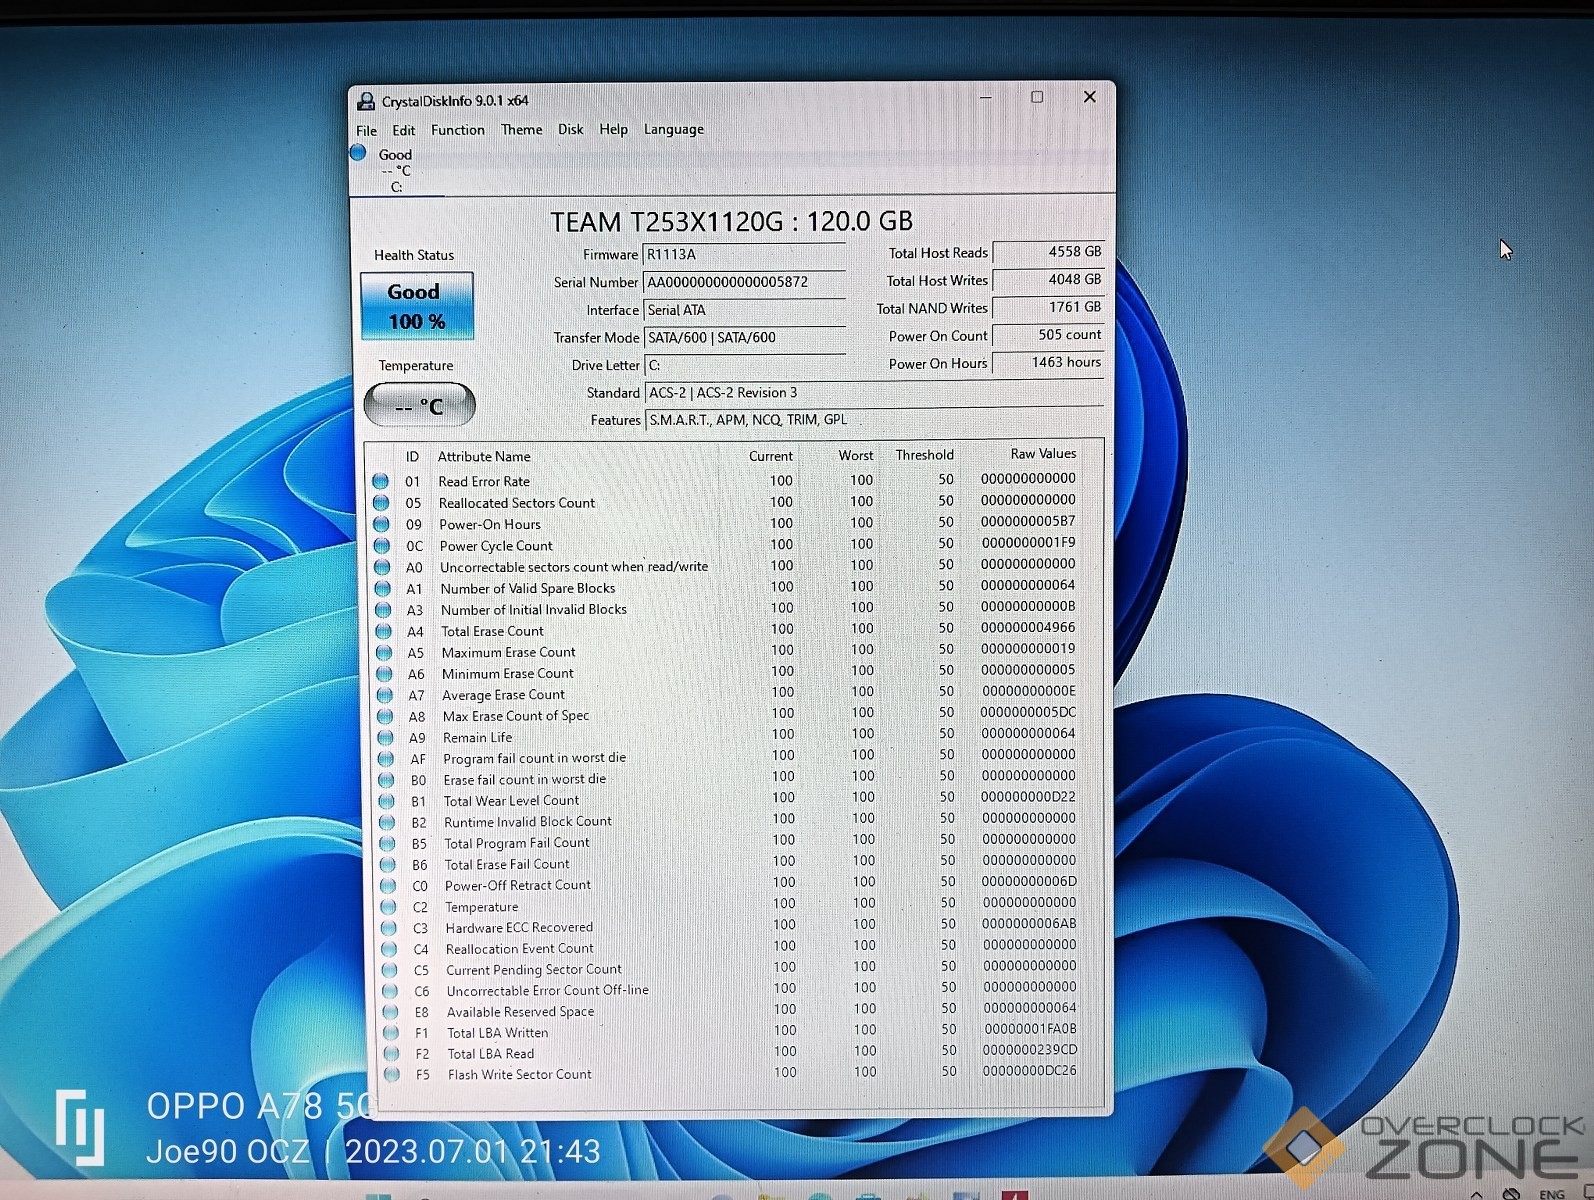Select the Total LBA Written row text
Image resolution: width=1594 pixels, height=1200 pixels.
coord(498,1033)
